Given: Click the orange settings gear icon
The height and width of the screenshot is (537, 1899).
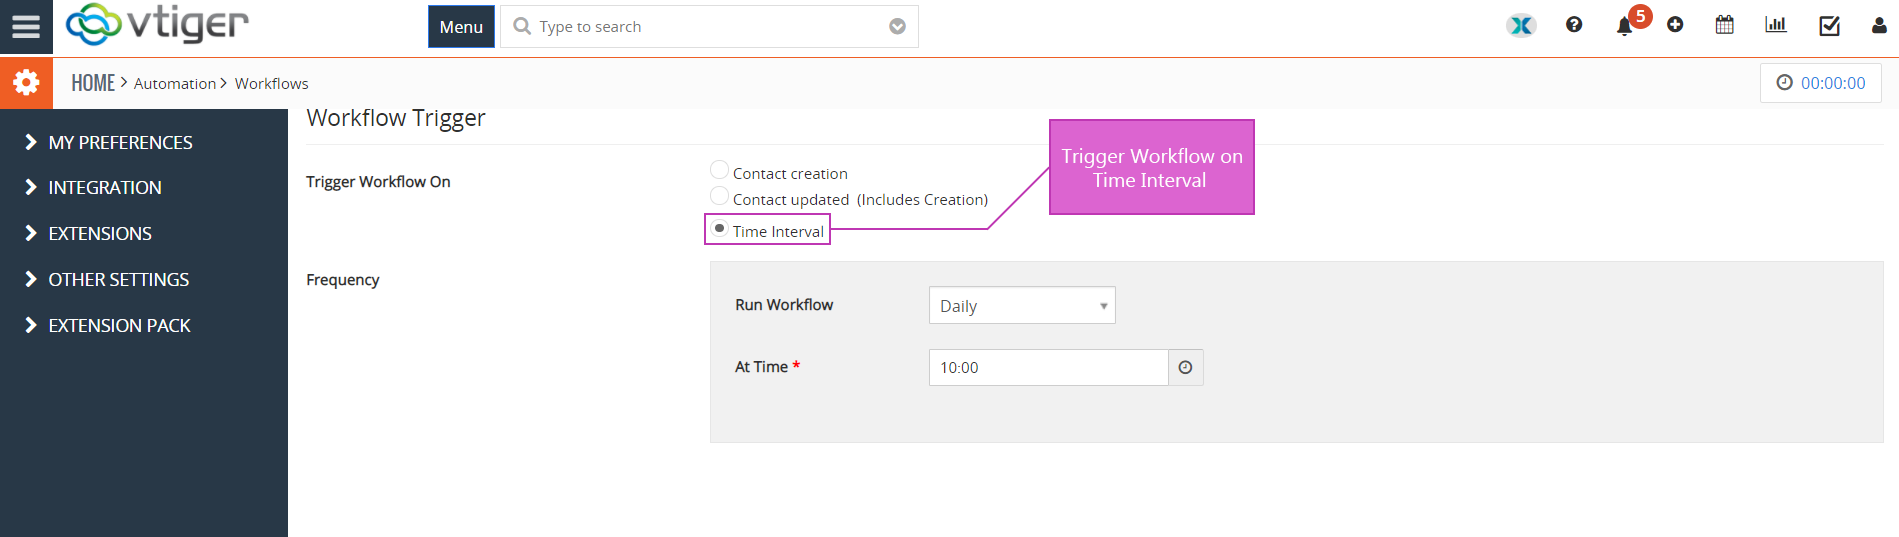Looking at the screenshot, I should (x=26, y=82).
